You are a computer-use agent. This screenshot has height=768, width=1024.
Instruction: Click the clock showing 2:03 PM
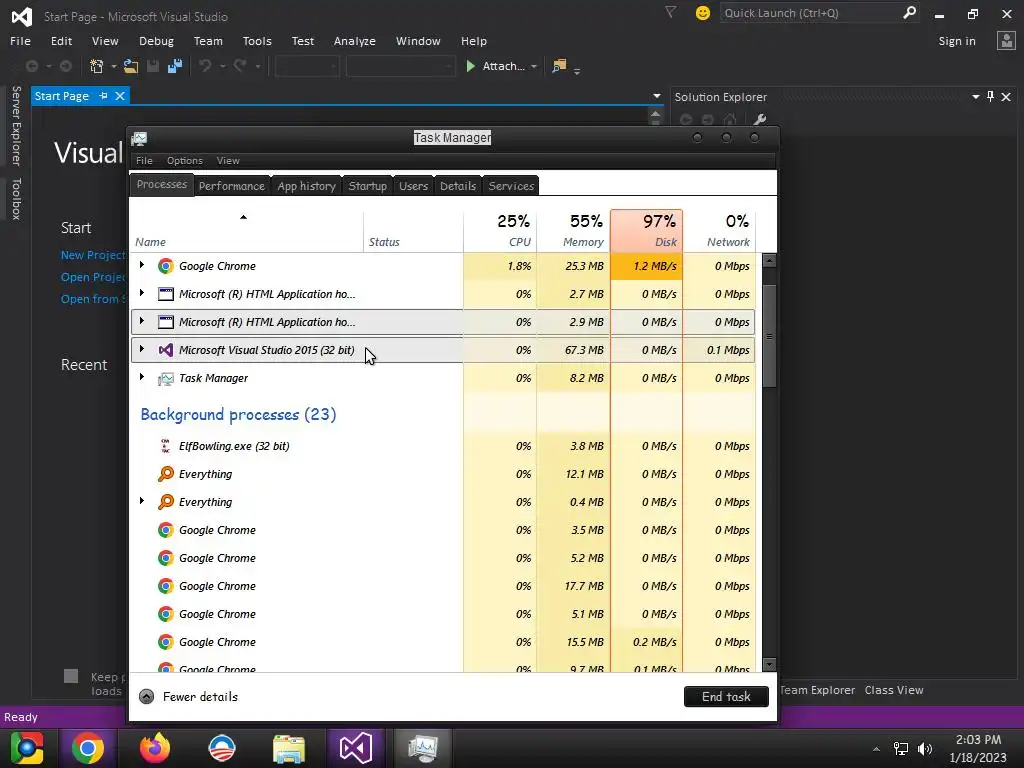coord(978,739)
